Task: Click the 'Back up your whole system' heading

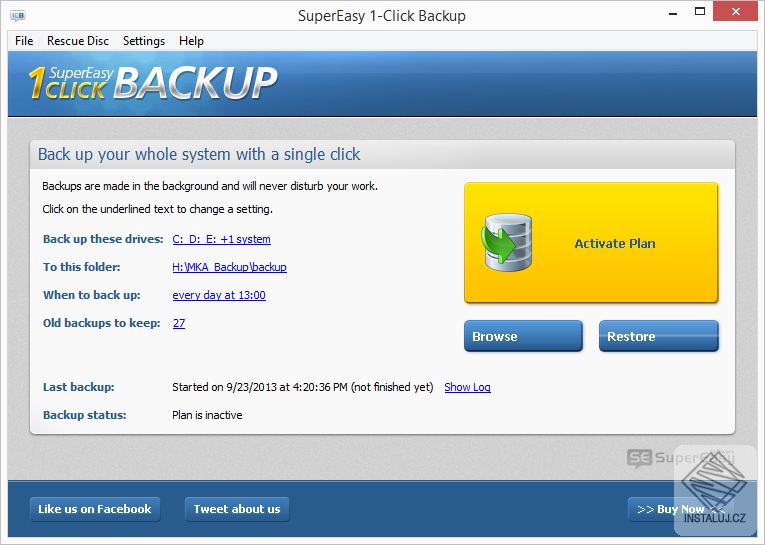Action: (199, 154)
